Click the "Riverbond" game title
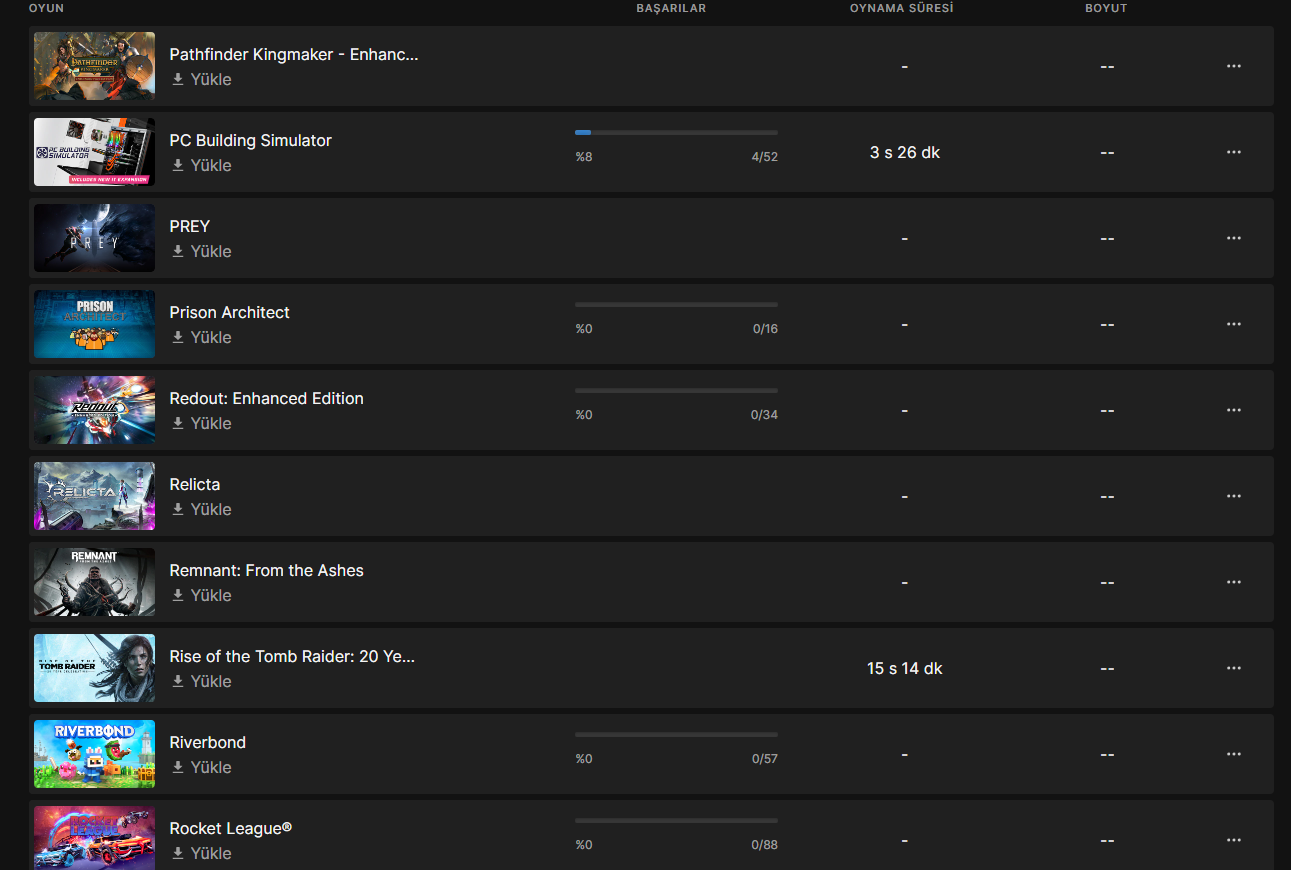The height and width of the screenshot is (870, 1291). click(x=207, y=742)
